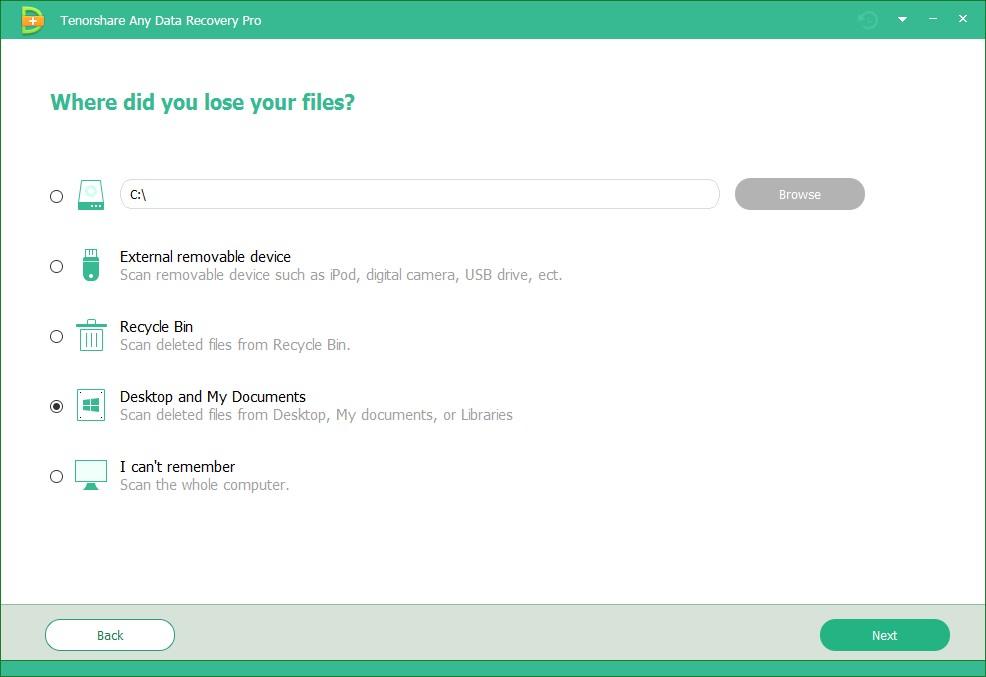
Task: Click the External removable device label
Action: click(x=205, y=256)
